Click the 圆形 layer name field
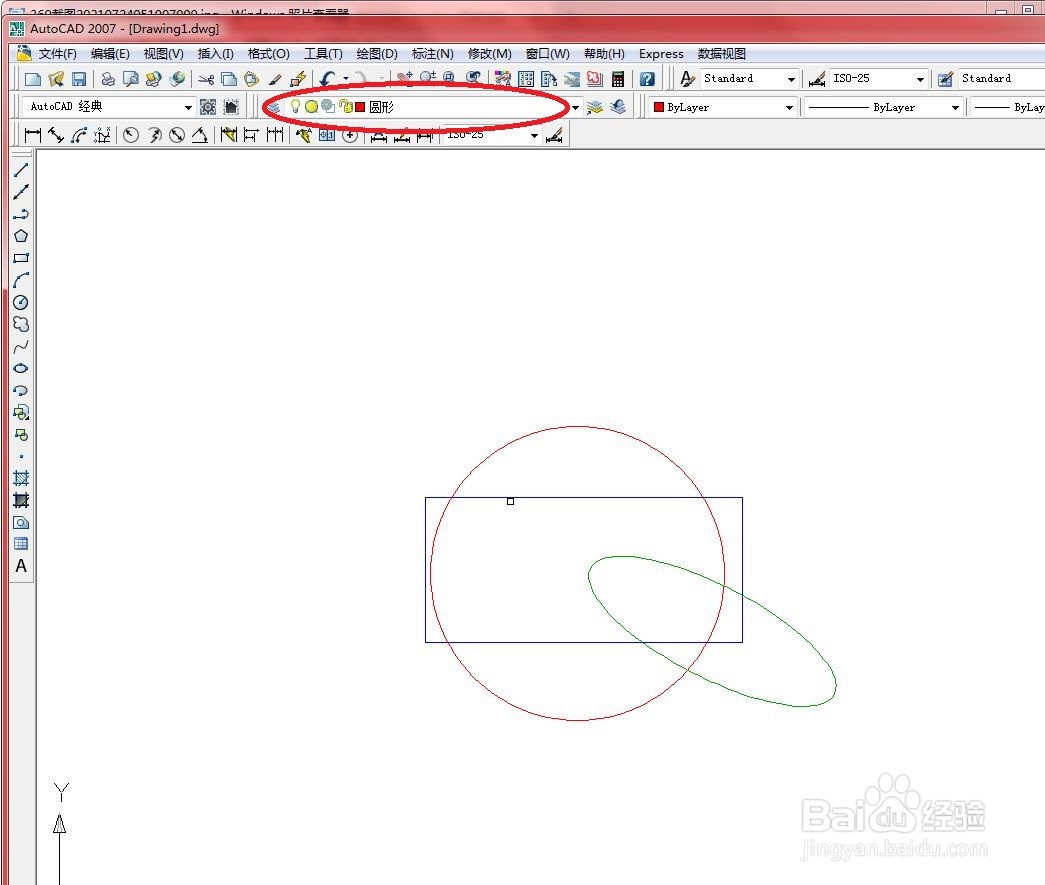 click(381, 107)
